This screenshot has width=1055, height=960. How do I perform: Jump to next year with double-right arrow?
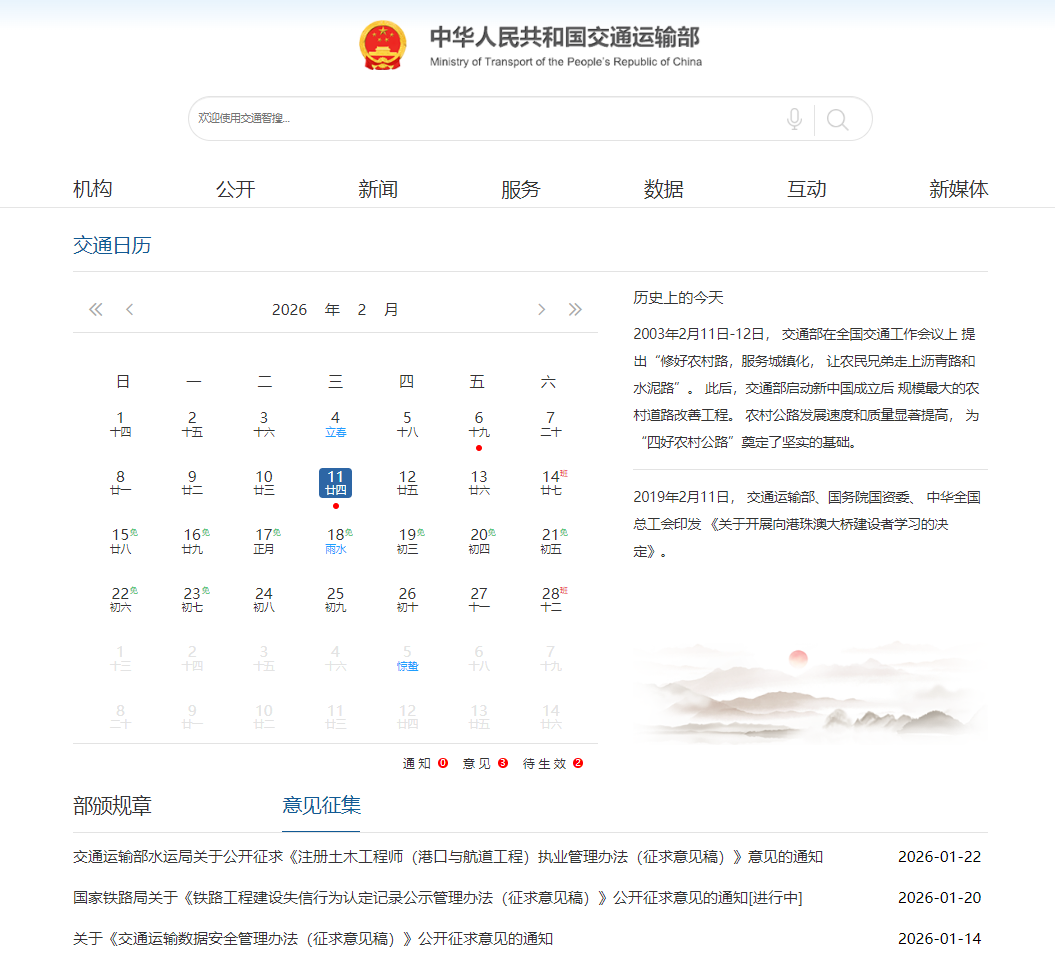point(575,309)
